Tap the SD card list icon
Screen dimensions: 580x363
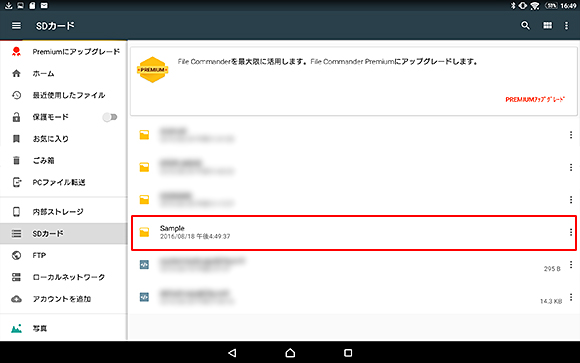click(16, 233)
